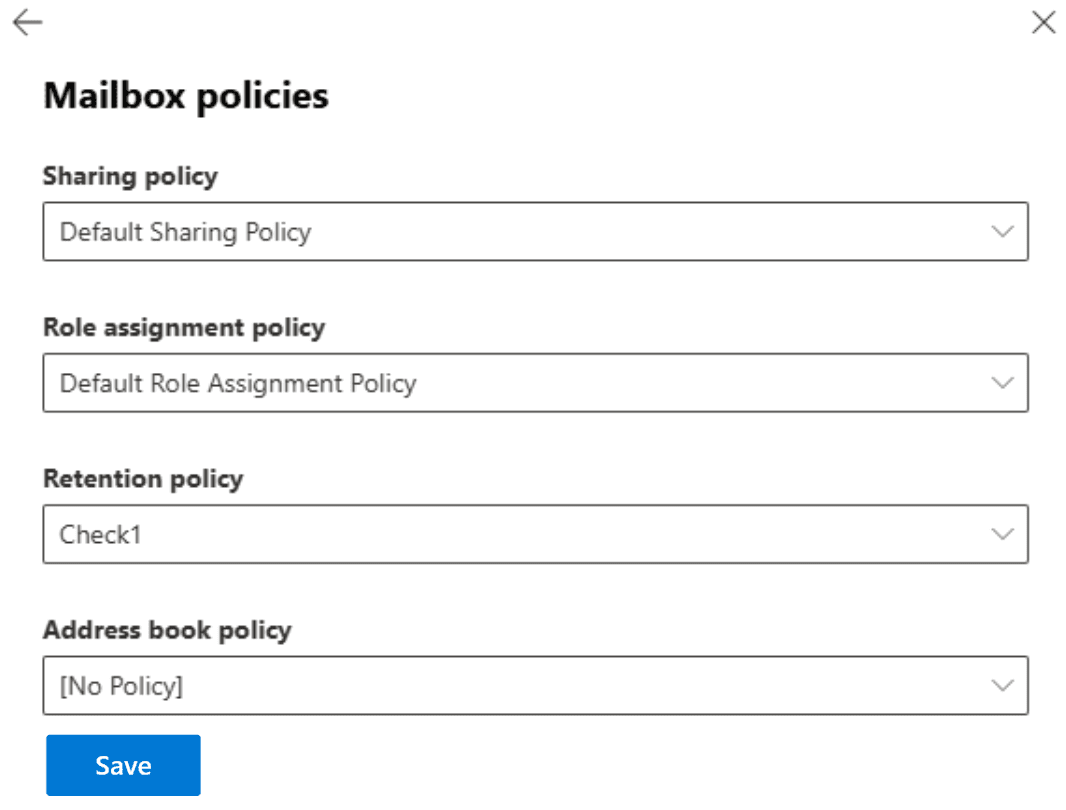Expand the Role assignment policy selector

[x=533, y=383]
